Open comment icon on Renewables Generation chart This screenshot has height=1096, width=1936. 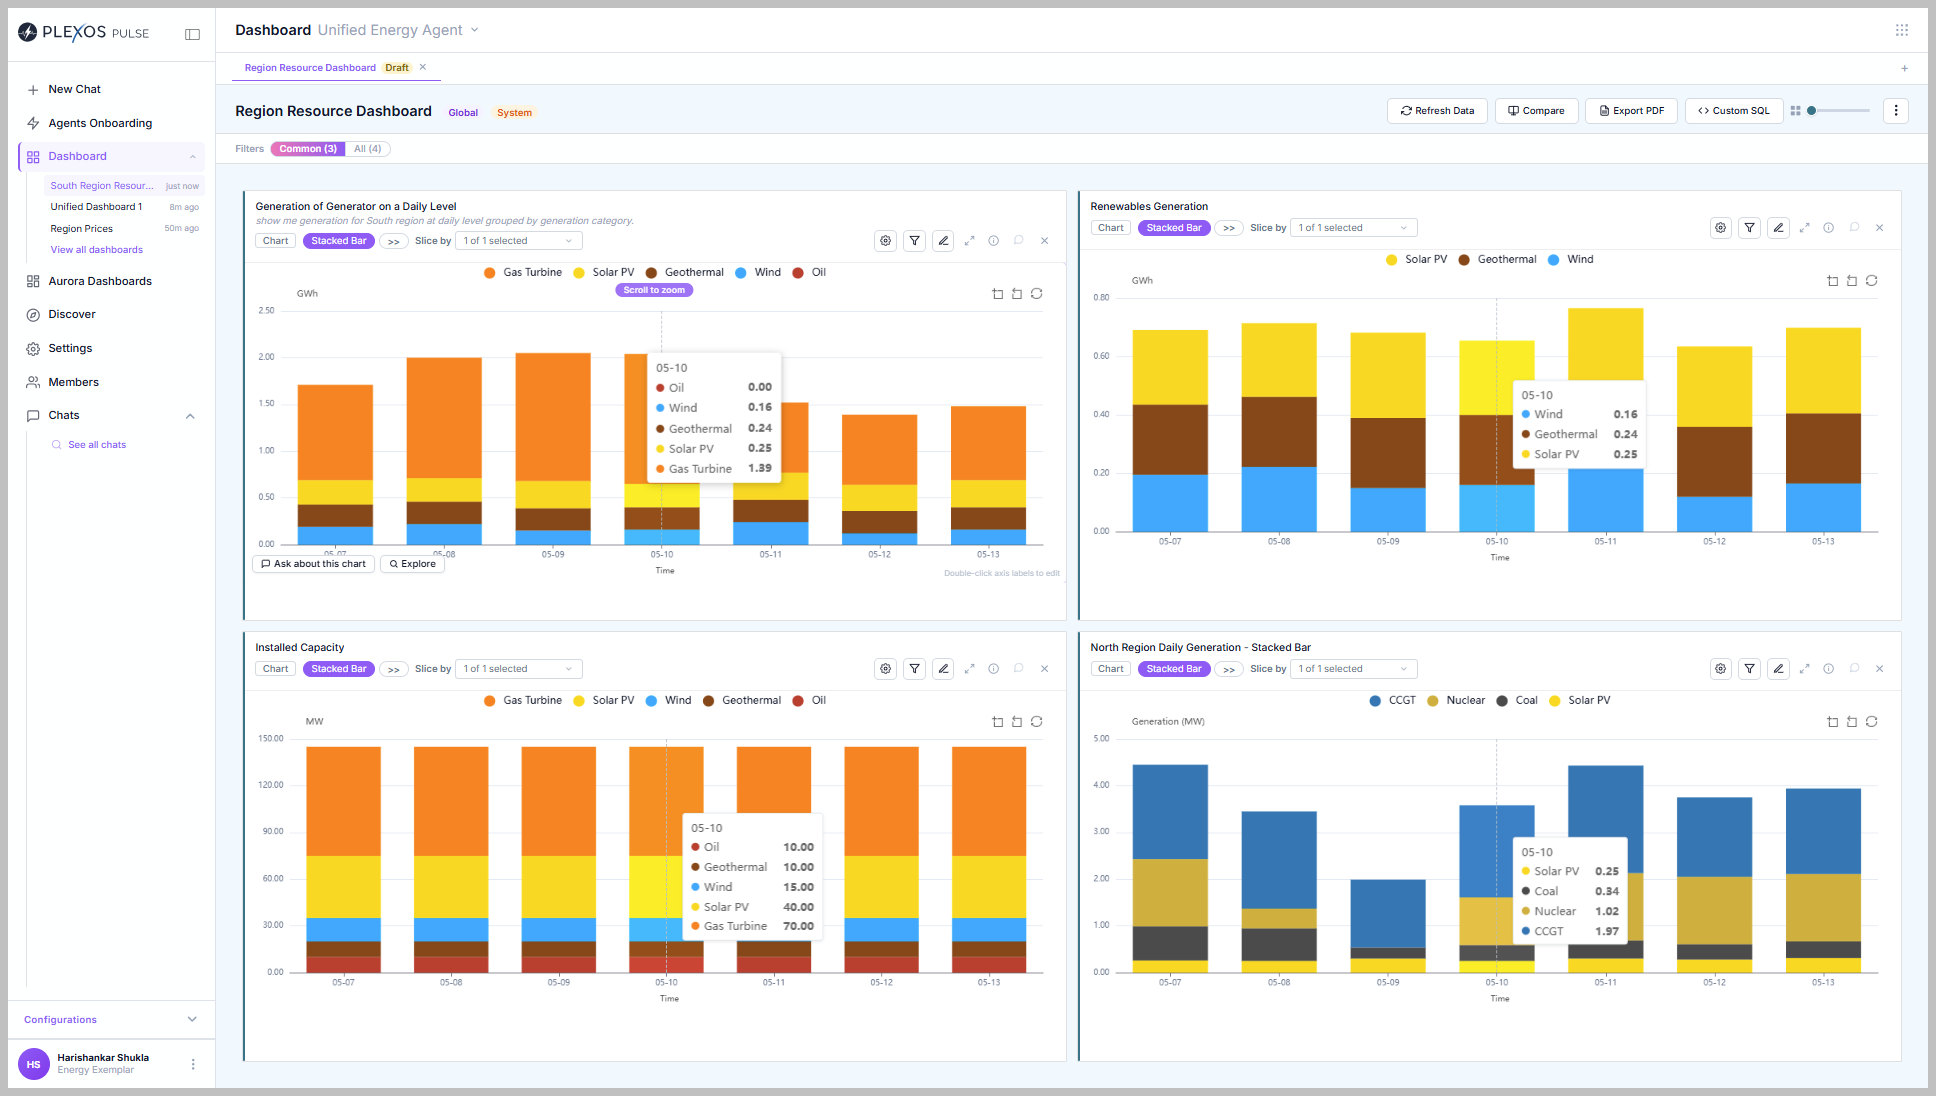pos(1854,228)
